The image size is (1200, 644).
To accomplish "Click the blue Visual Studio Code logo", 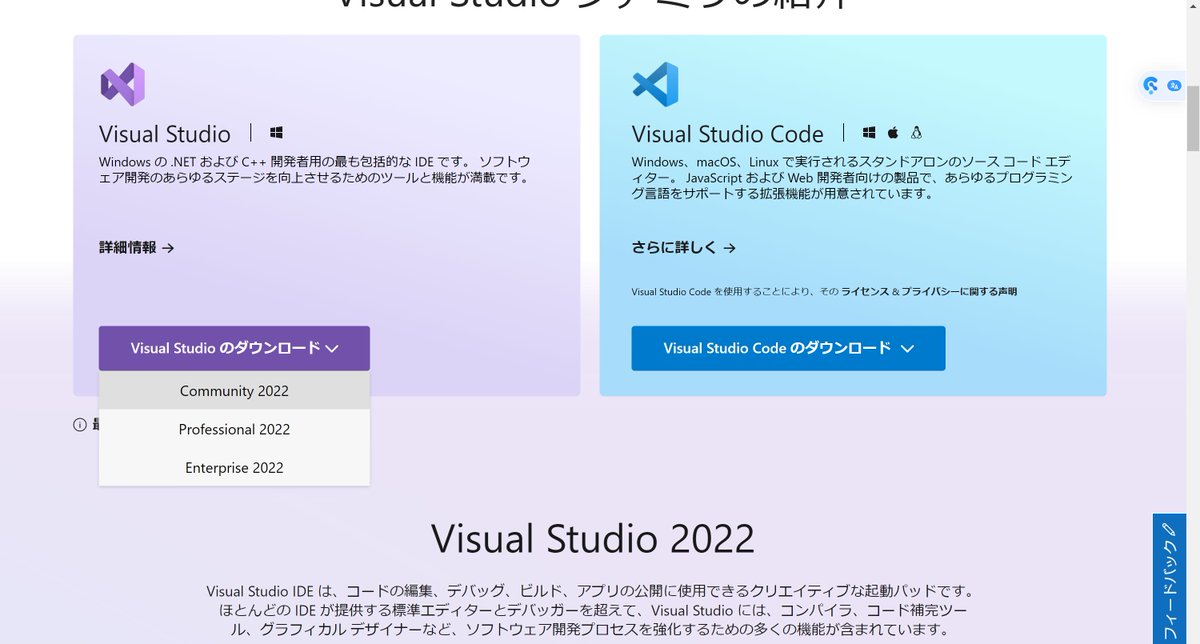I will click(x=656, y=84).
